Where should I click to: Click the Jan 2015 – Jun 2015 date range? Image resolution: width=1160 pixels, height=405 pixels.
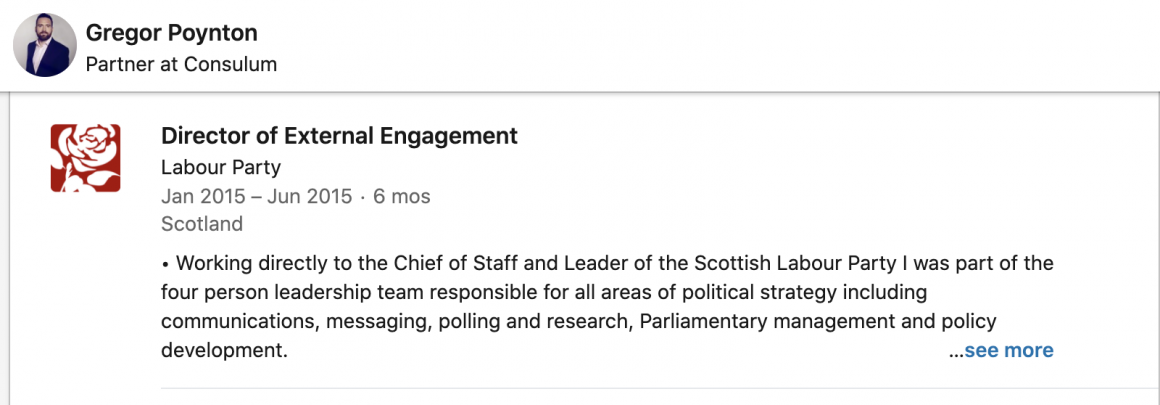[x=256, y=196]
